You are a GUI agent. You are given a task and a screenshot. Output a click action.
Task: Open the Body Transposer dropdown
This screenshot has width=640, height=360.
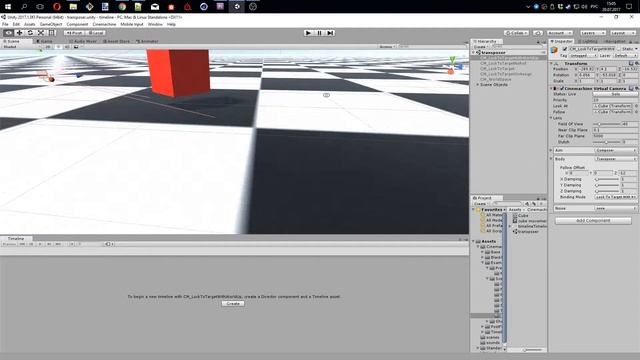pos(615,159)
